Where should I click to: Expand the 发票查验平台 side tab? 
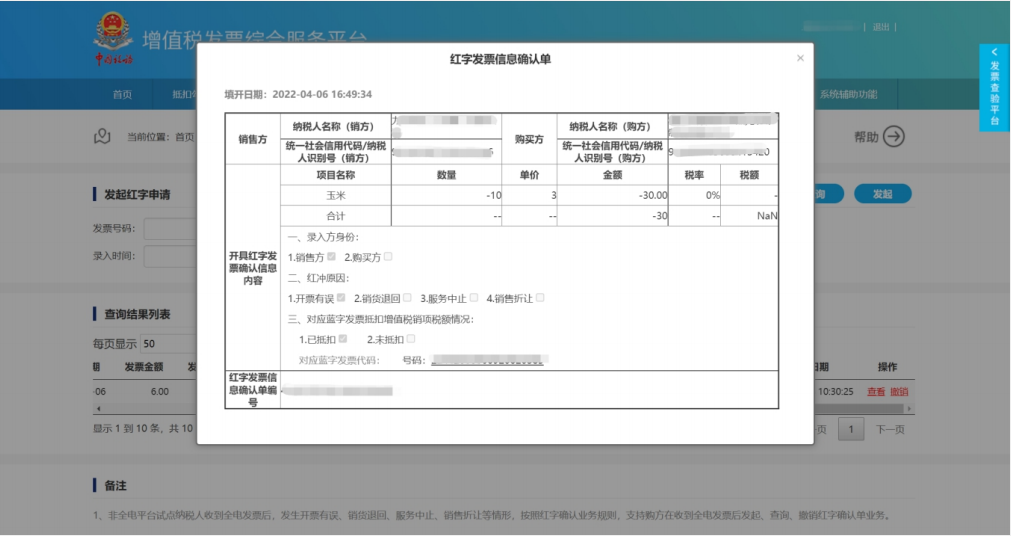994,87
